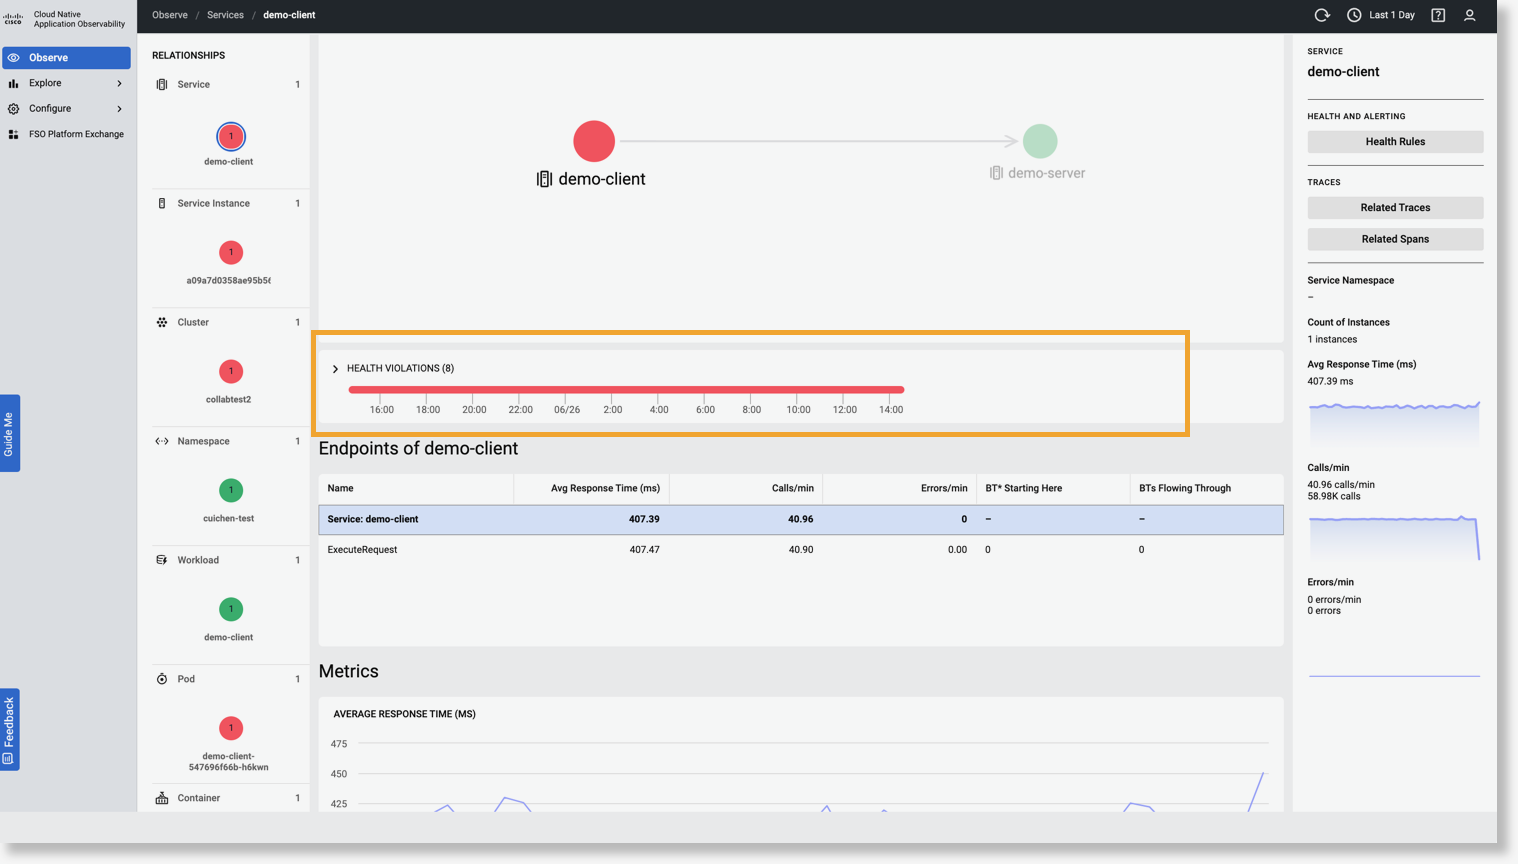
Task: Click the Container relationship icon
Action: [x=162, y=798]
